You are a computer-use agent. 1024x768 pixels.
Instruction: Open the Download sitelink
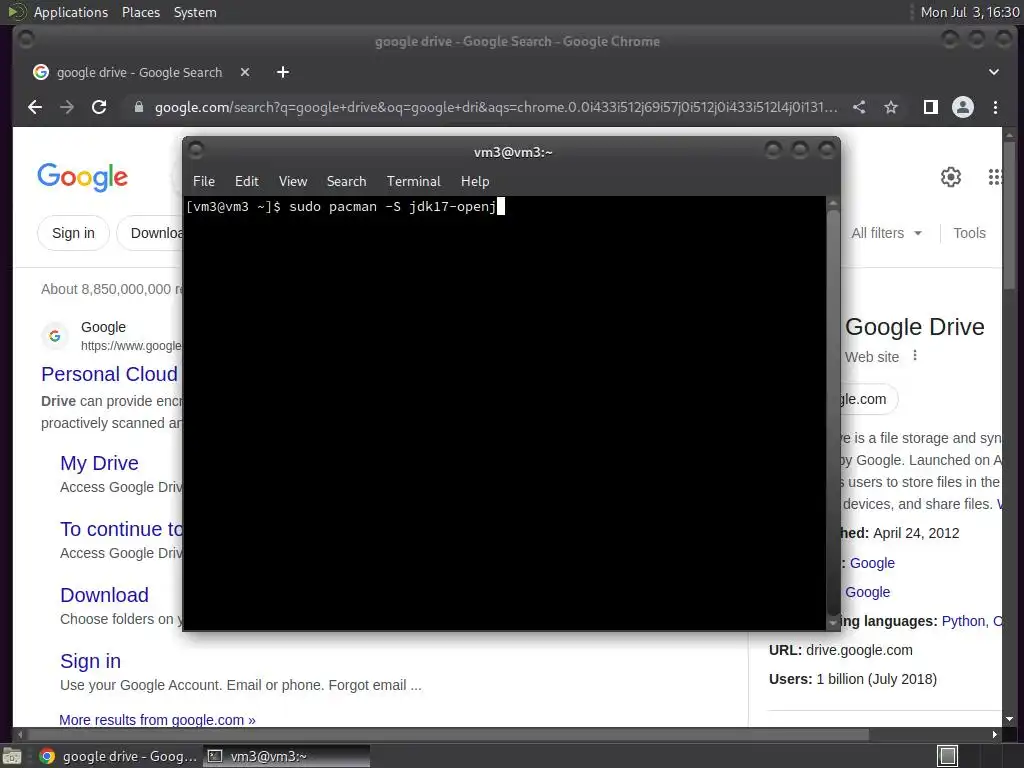coord(104,595)
